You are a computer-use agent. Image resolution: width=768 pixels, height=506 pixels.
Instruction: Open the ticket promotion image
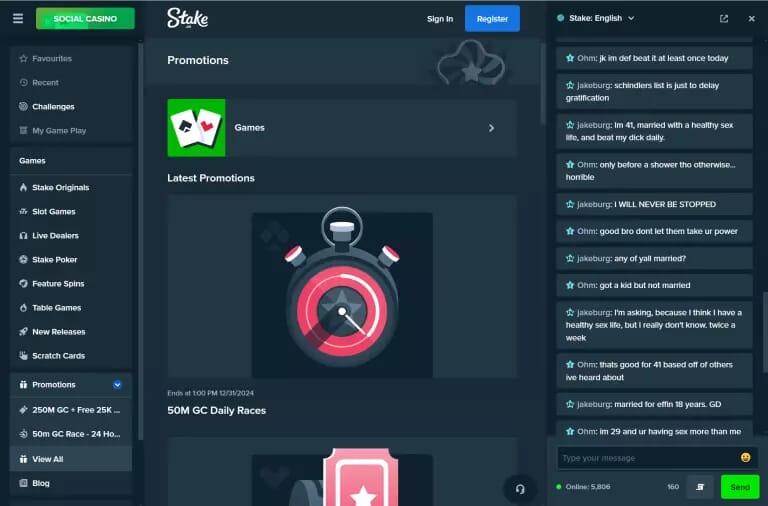click(x=342, y=472)
